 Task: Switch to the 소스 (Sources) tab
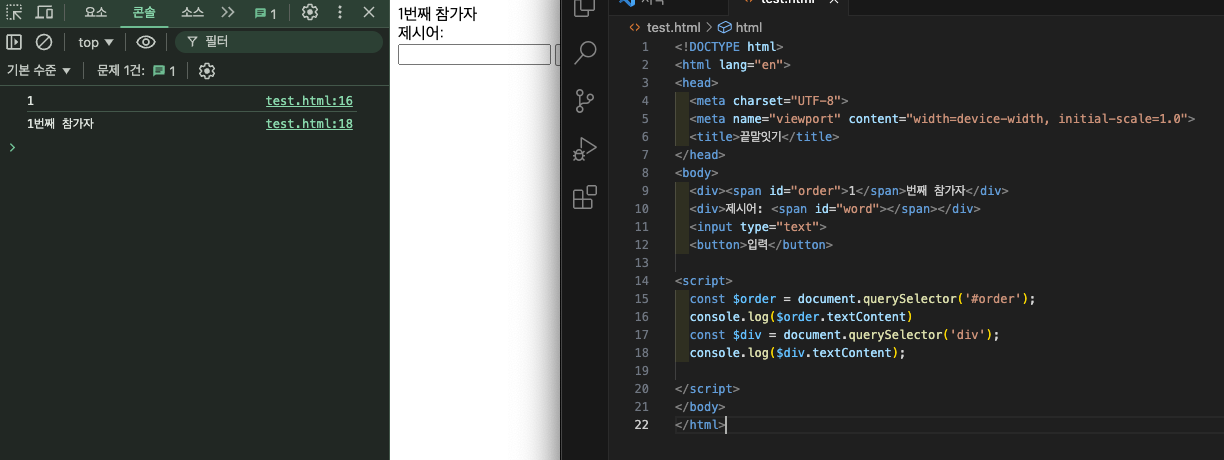click(x=192, y=13)
